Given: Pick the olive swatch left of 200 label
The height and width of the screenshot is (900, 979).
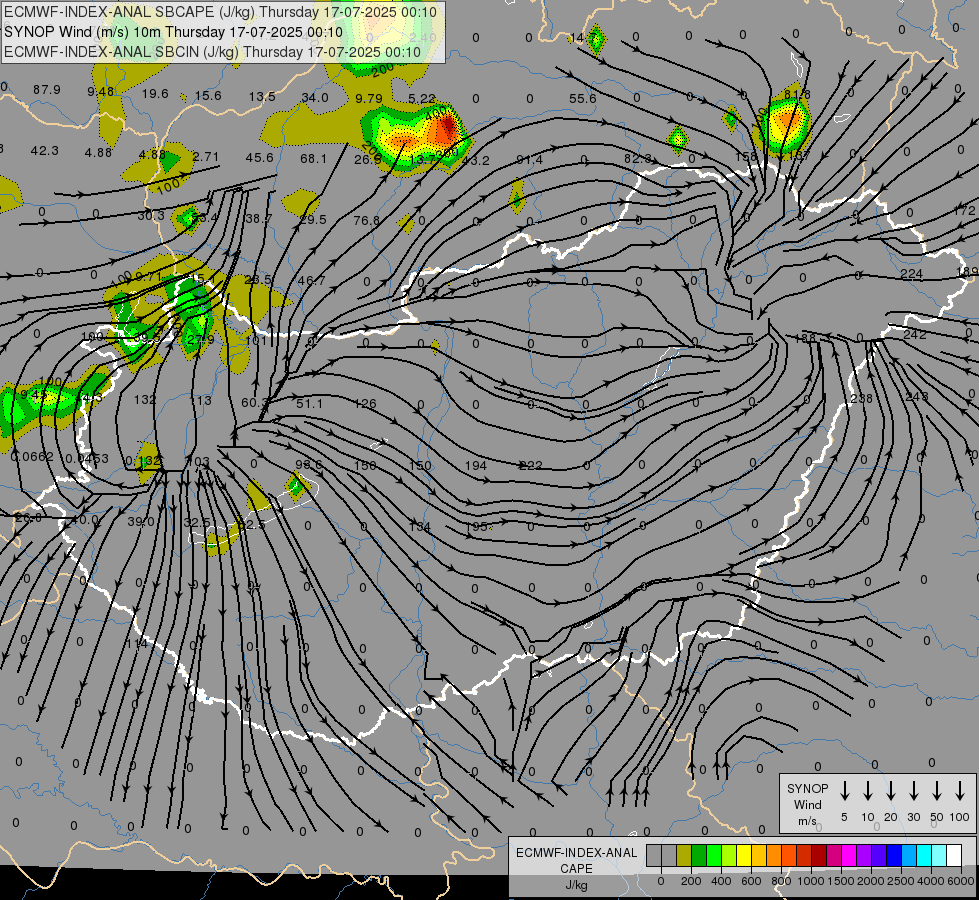Looking at the screenshot, I should (684, 855).
